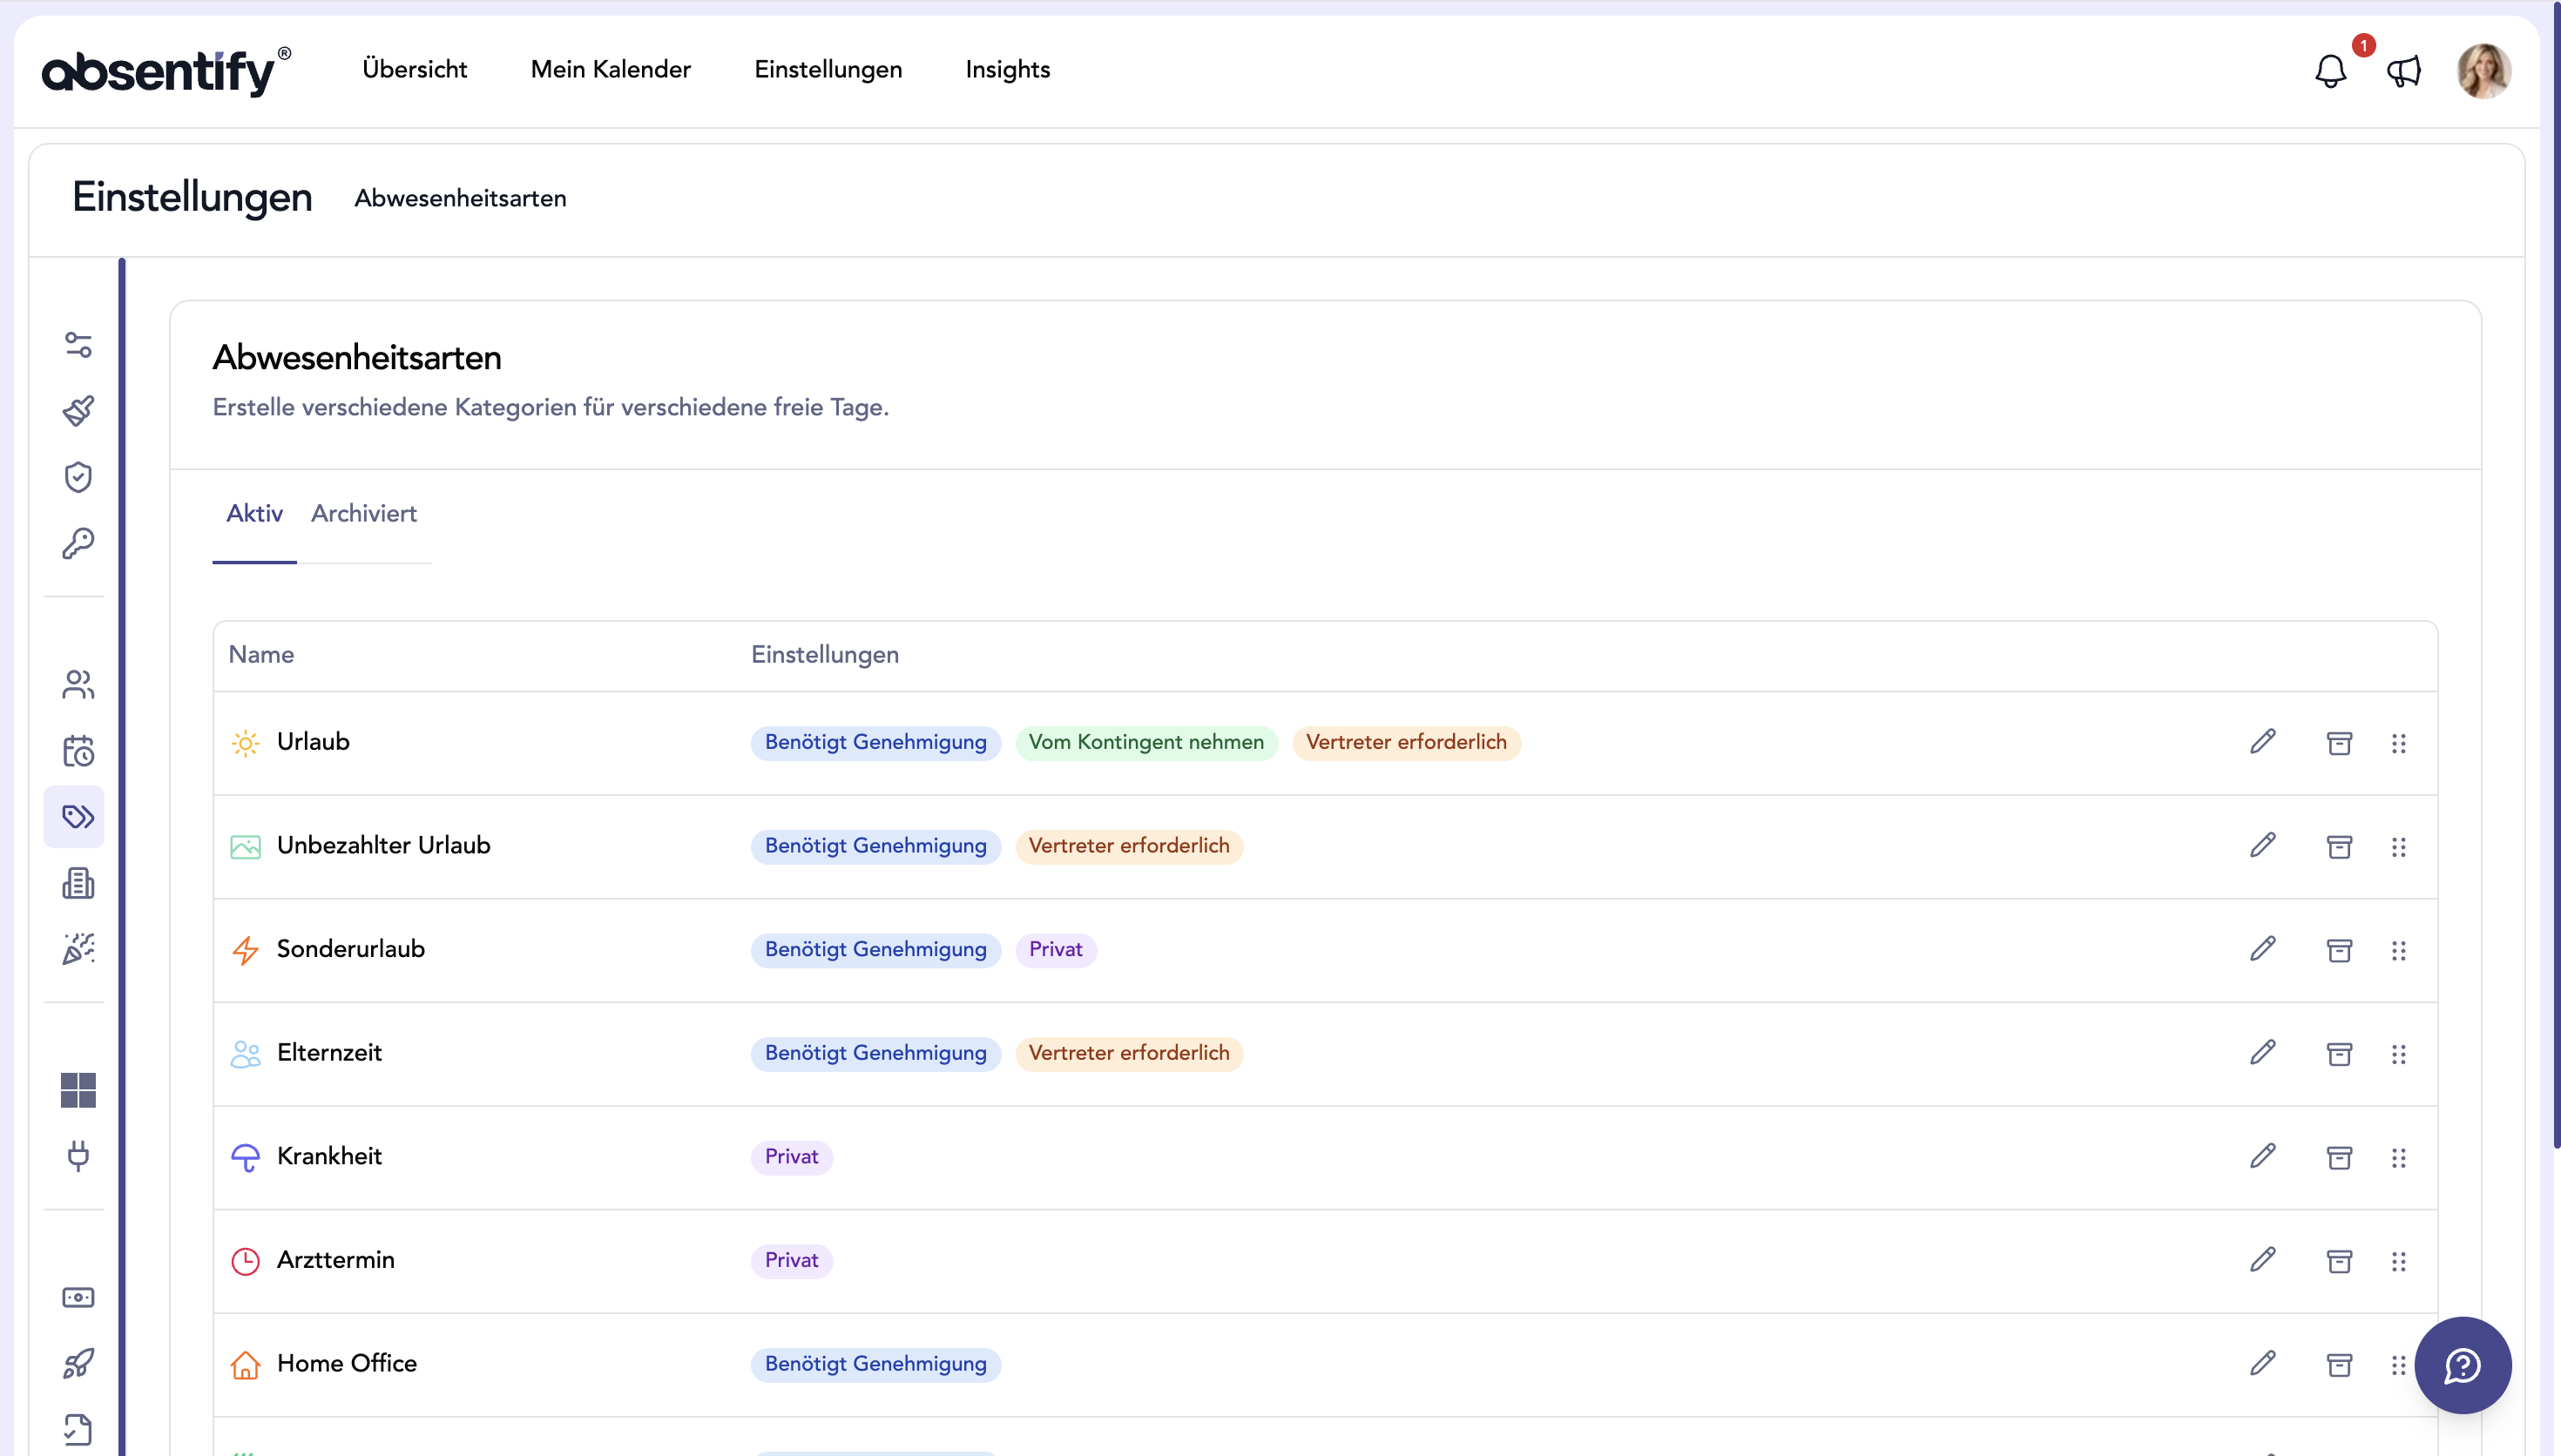Click the Vom Kontingent nehmen tag
Screen dimensions: 2561x1456
coord(1146,743)
